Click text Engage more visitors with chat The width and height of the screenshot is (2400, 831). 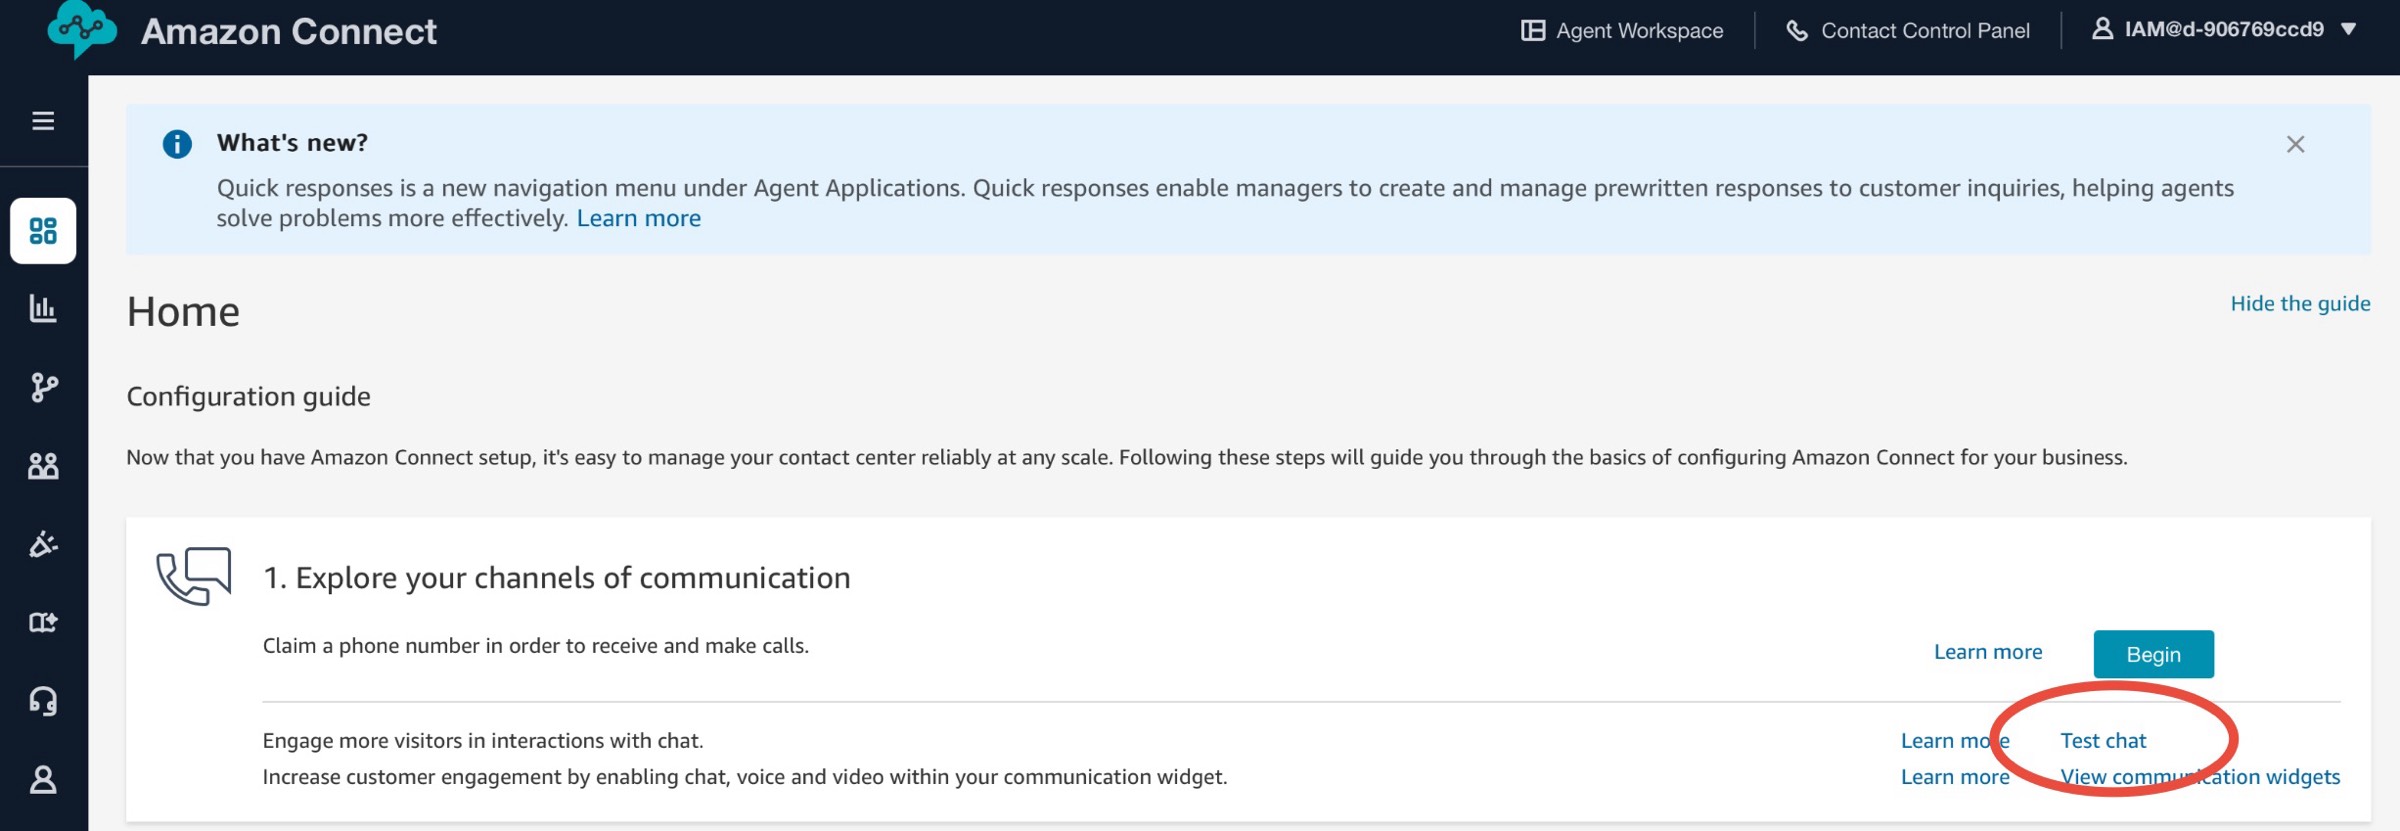pyautogui.click(x=483, y=741)
